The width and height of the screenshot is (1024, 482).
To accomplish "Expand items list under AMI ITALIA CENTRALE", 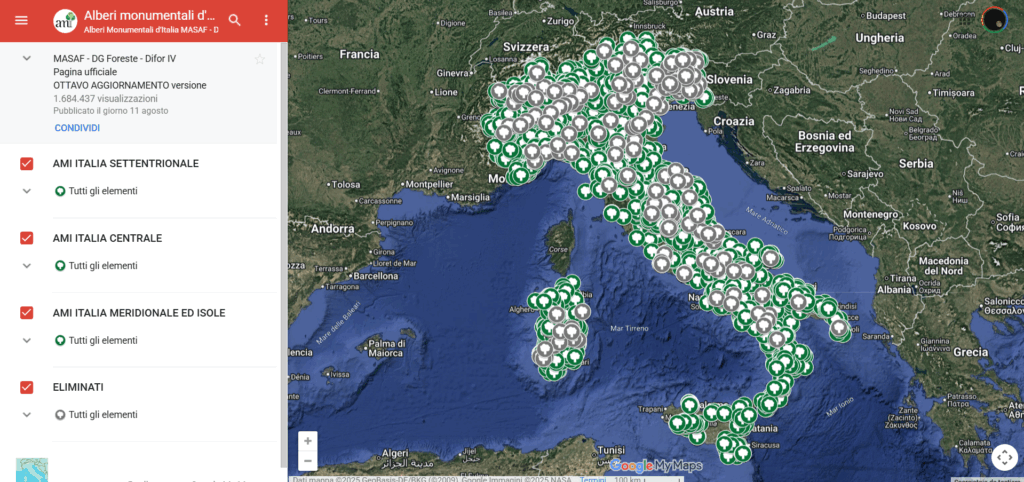I will coord(27,266).
